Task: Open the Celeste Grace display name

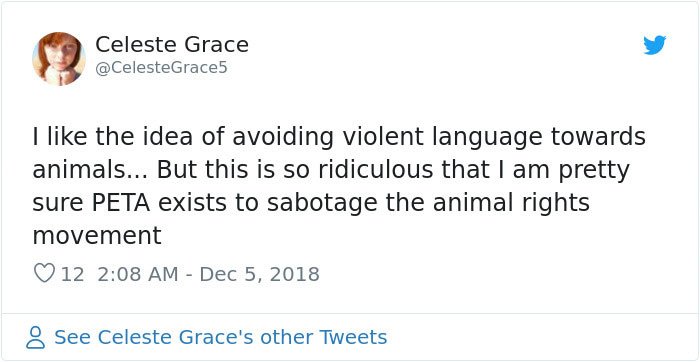Action: [172, 45]
